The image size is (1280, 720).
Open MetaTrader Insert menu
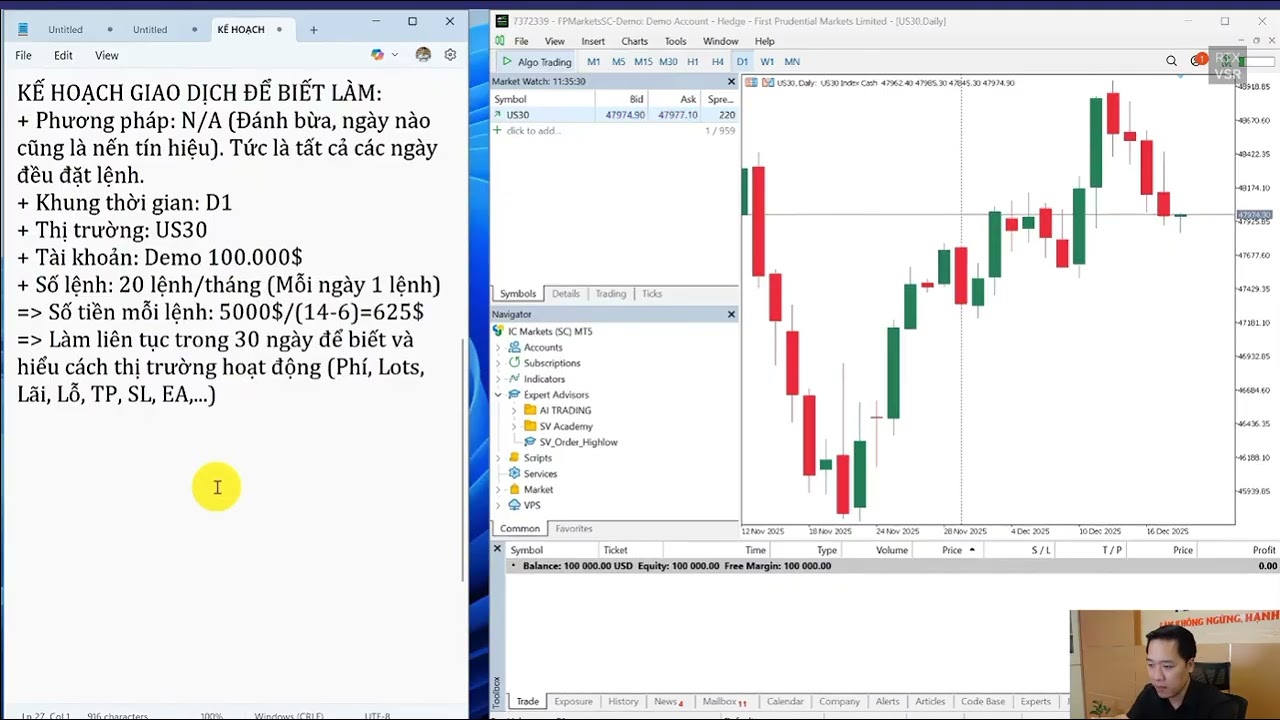pyautogui.click(x=593, y=41)
